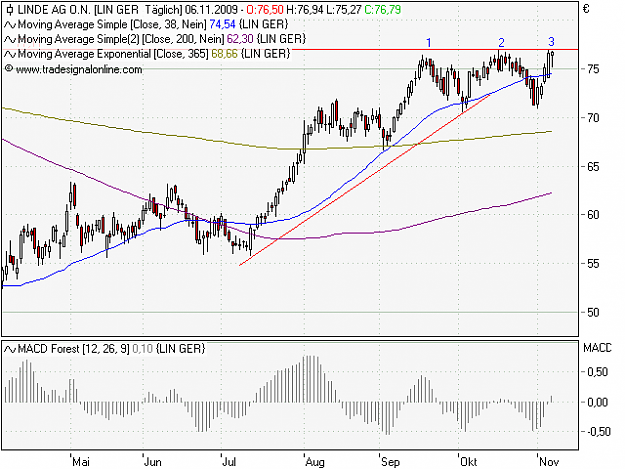Click the line icon before Moving Average Simple(2)
The height and width of the screenshot is (469, 625).
(10, 39)
